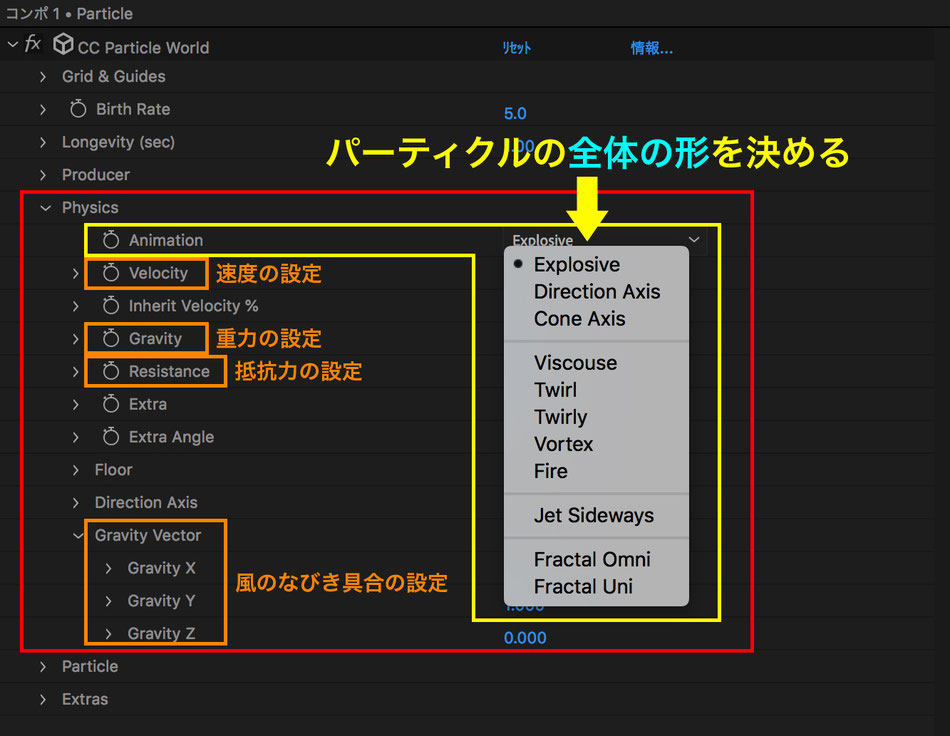
Task: Expand the Extras group
Action: tap(42, 699)
